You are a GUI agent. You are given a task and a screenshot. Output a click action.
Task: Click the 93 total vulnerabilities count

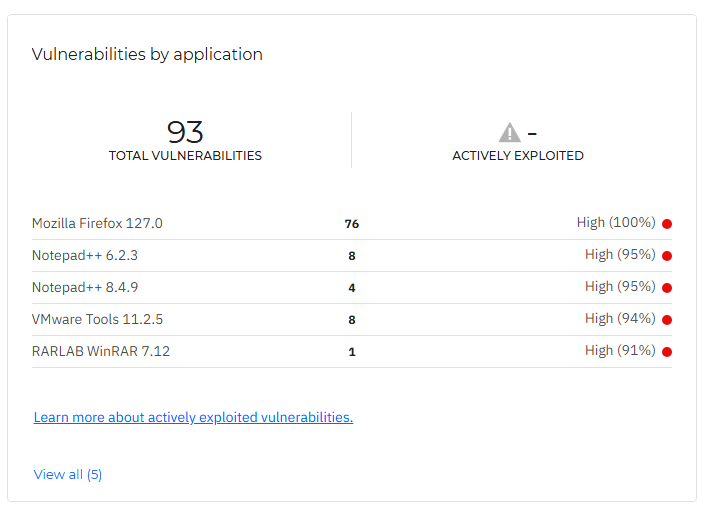coord(185,132)
